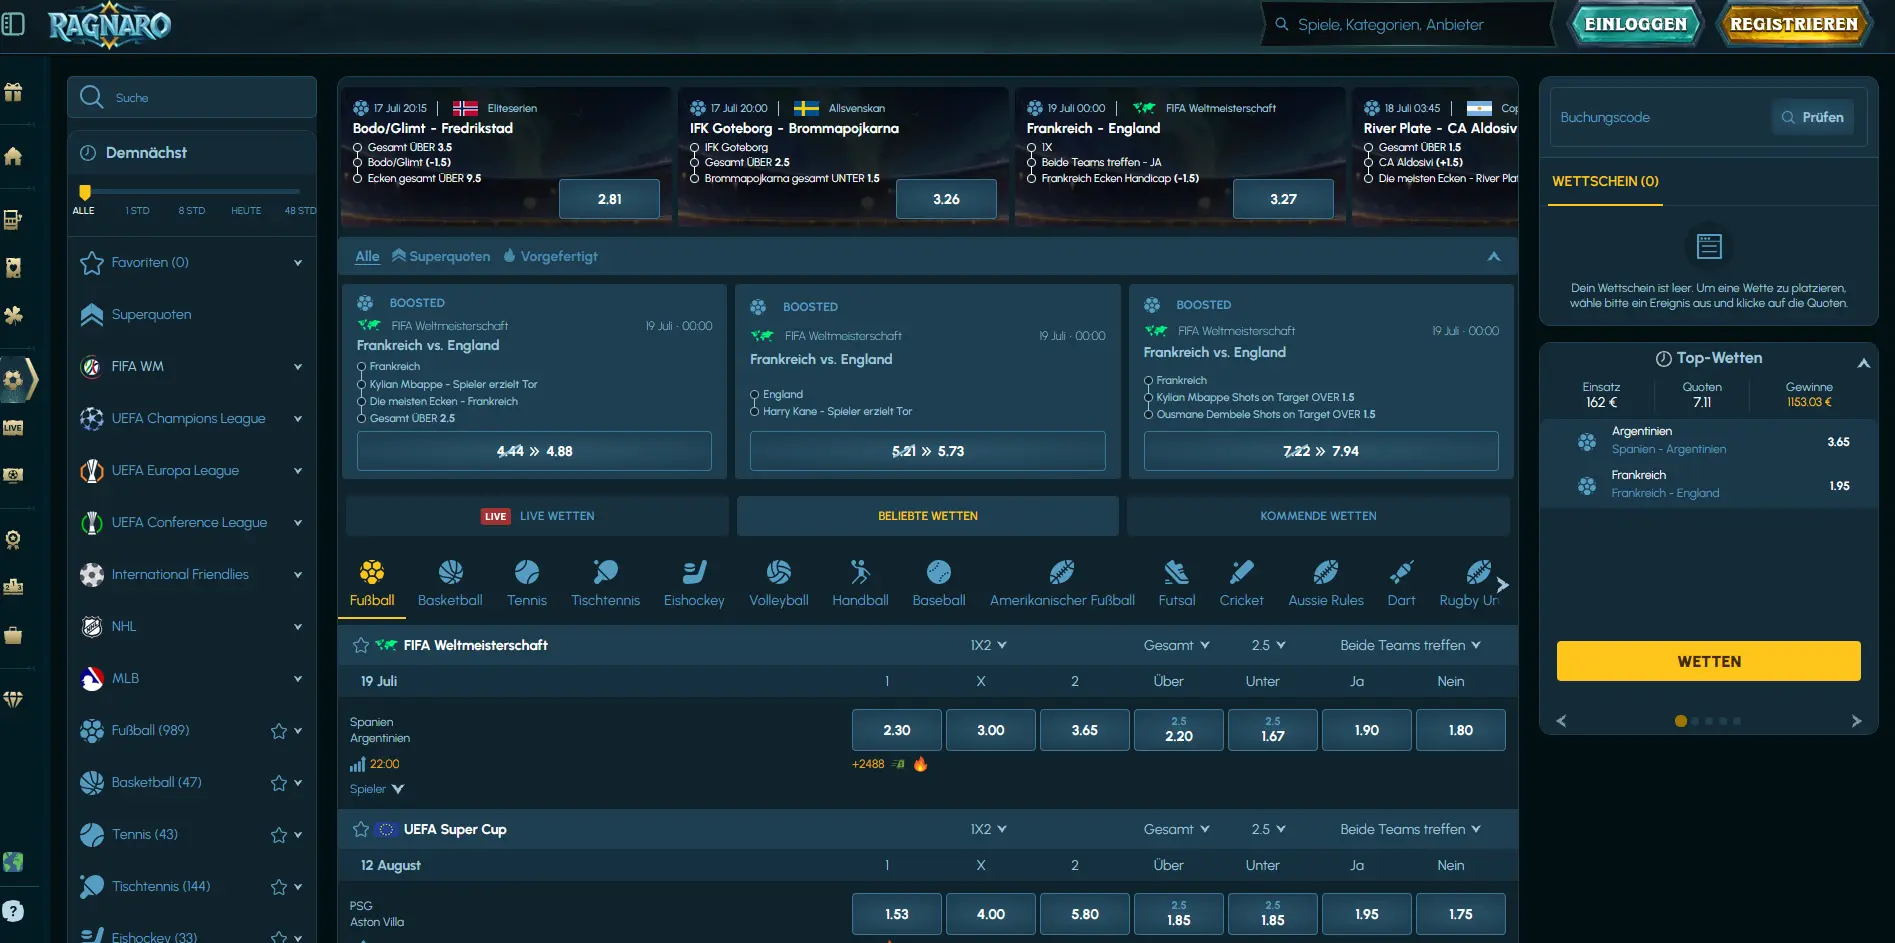The image size is (1895, 943).
Task: Toggle the sidebar collapse icon beside logo
Action: tap(13, 23)
